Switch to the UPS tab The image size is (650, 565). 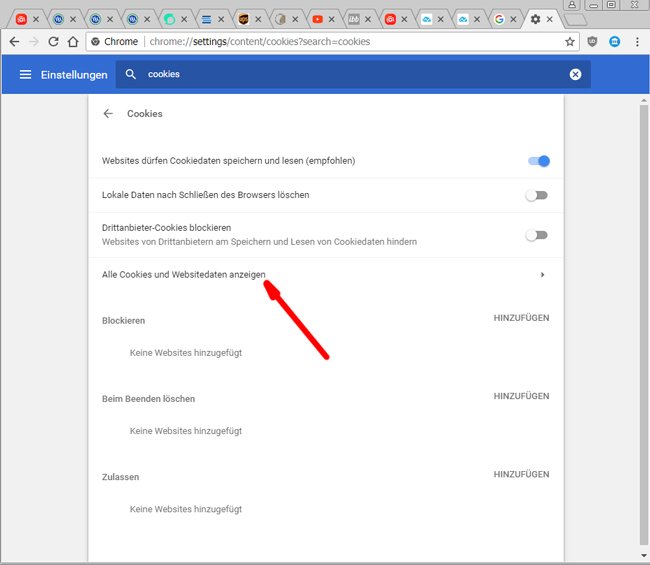point(244,19)
